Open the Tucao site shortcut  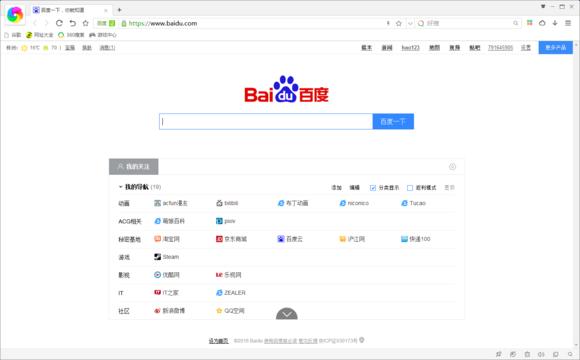(414, 203)
